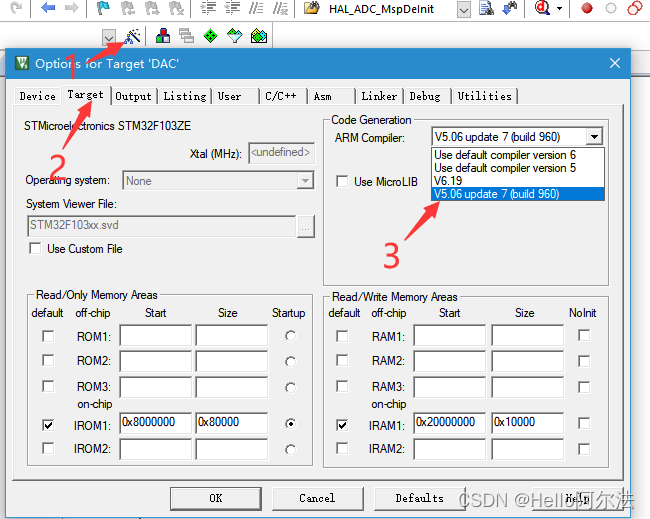Open Options for Target magic wand

(133, 36)
